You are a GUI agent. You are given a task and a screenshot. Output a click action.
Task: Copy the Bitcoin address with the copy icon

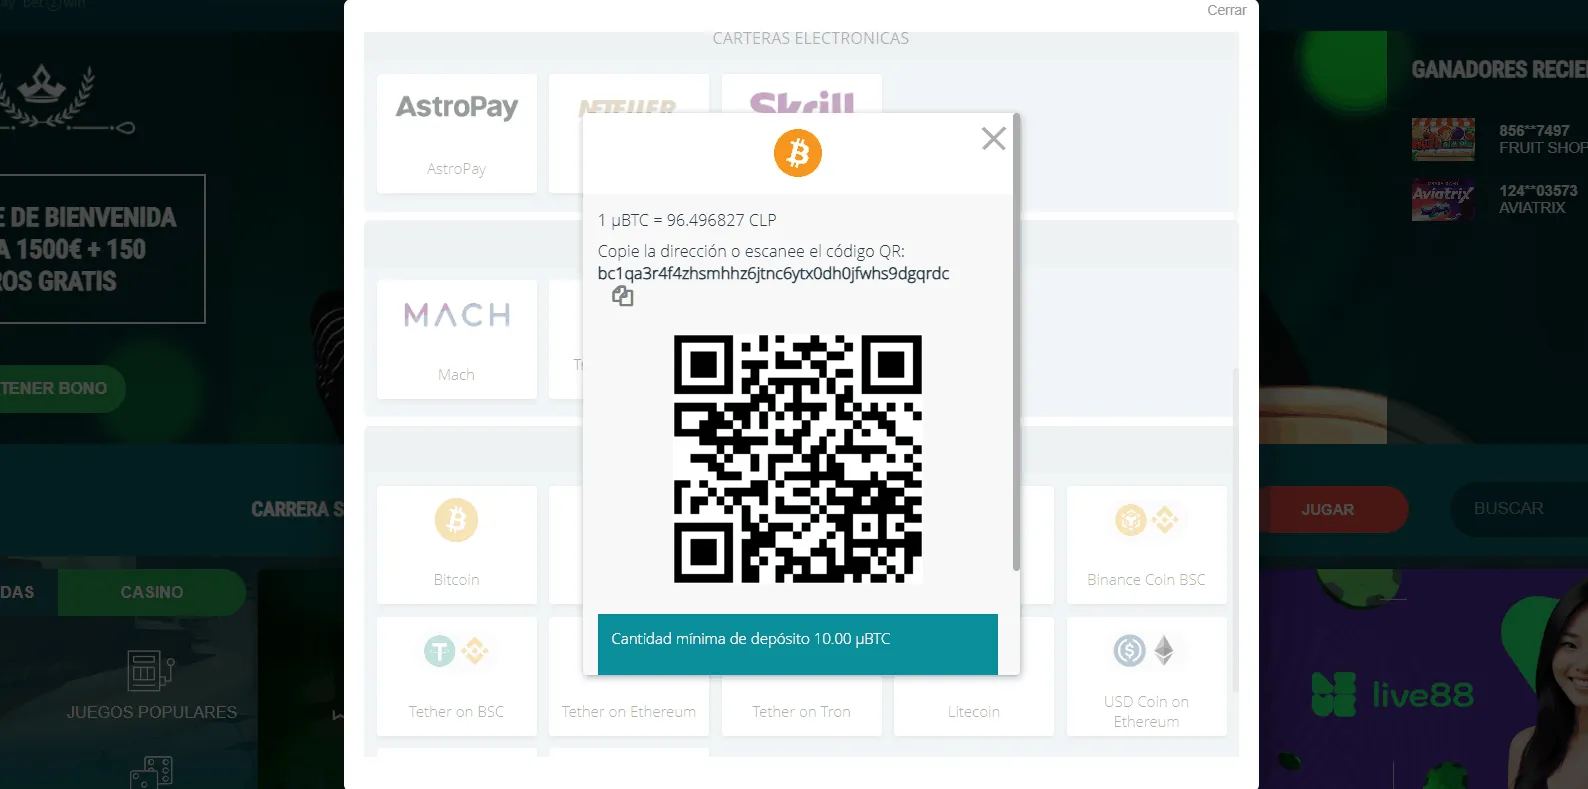[x=622, y=295]
